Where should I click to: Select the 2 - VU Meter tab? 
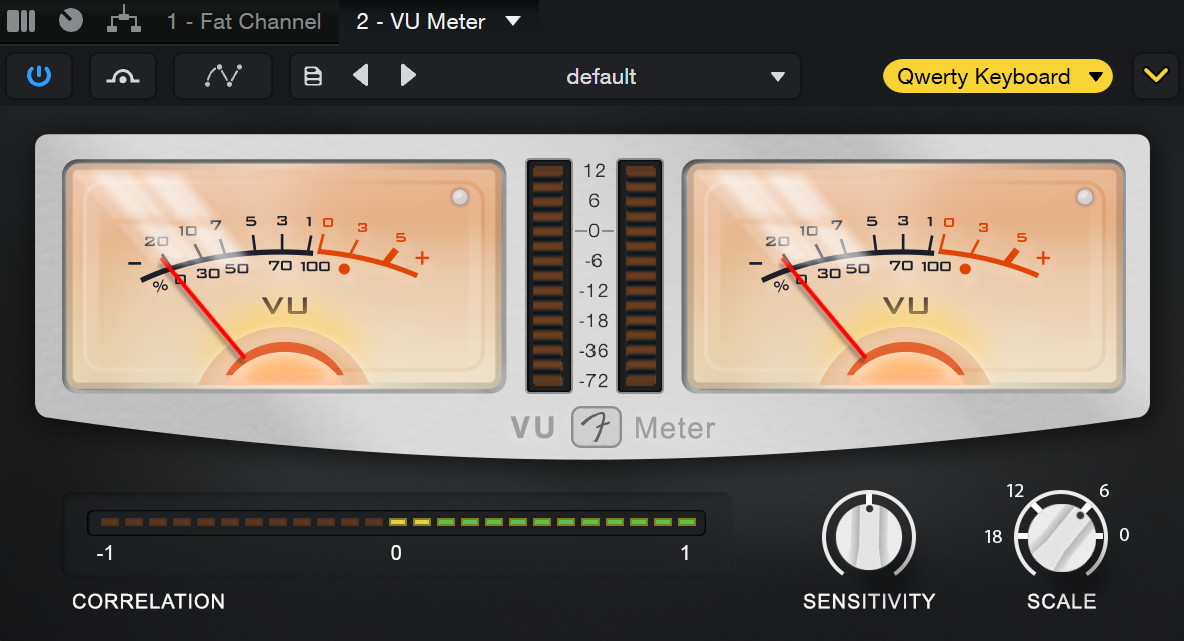pos(421,21)
